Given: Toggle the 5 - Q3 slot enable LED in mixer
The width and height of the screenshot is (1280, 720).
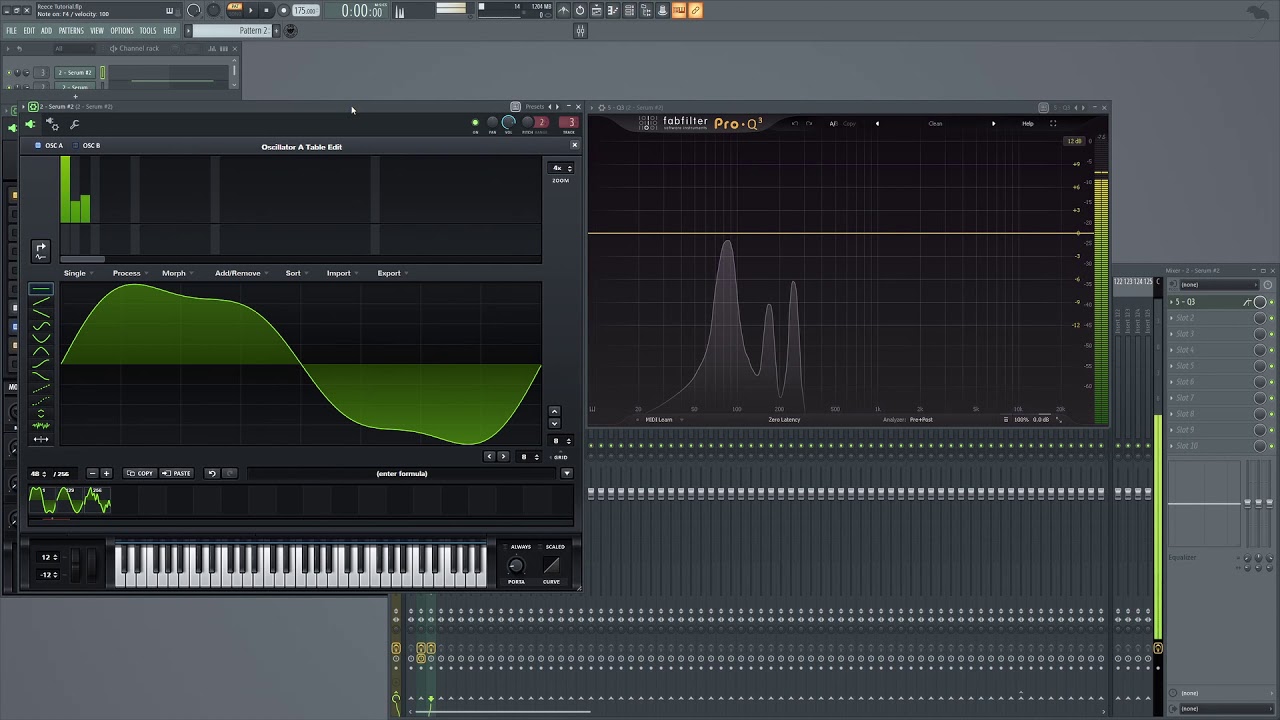Looking at the screenshot, I should pyautogui.click(x=1272, y=302).
